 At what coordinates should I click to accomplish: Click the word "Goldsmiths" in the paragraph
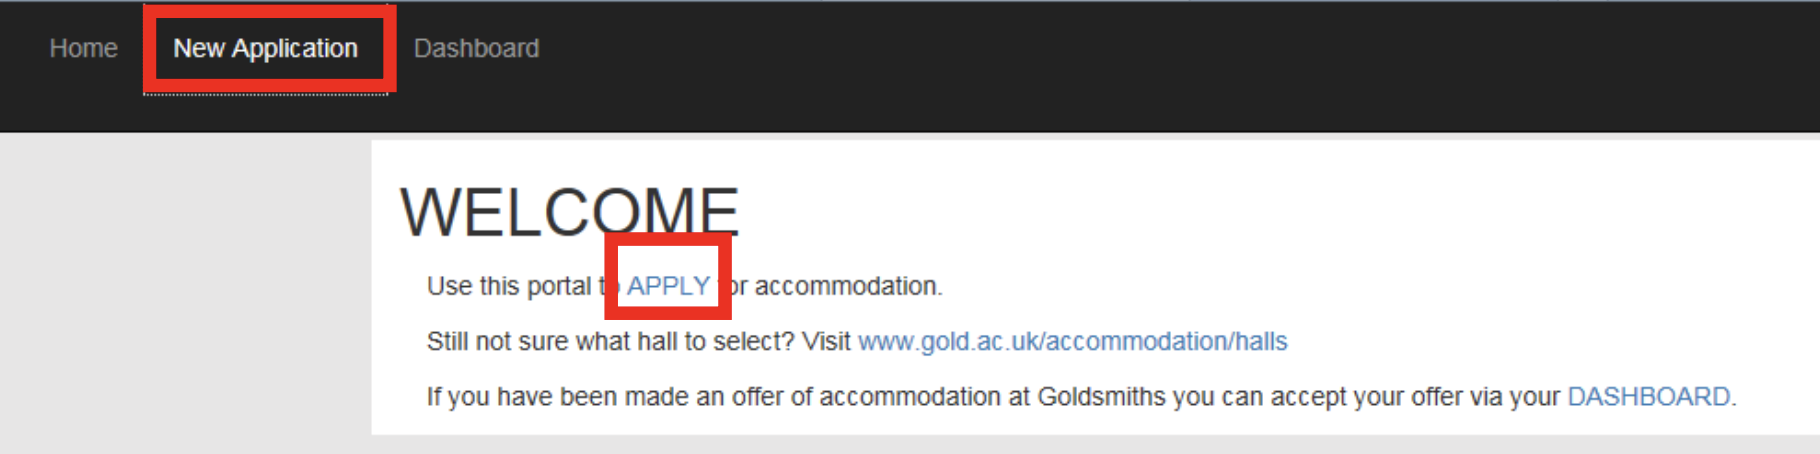1101,397
